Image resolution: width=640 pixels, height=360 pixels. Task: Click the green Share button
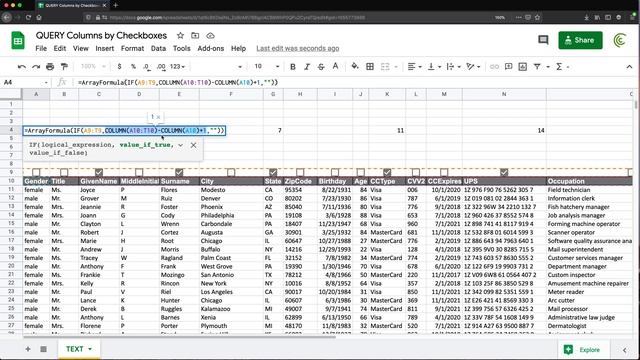tap(580, 40)
